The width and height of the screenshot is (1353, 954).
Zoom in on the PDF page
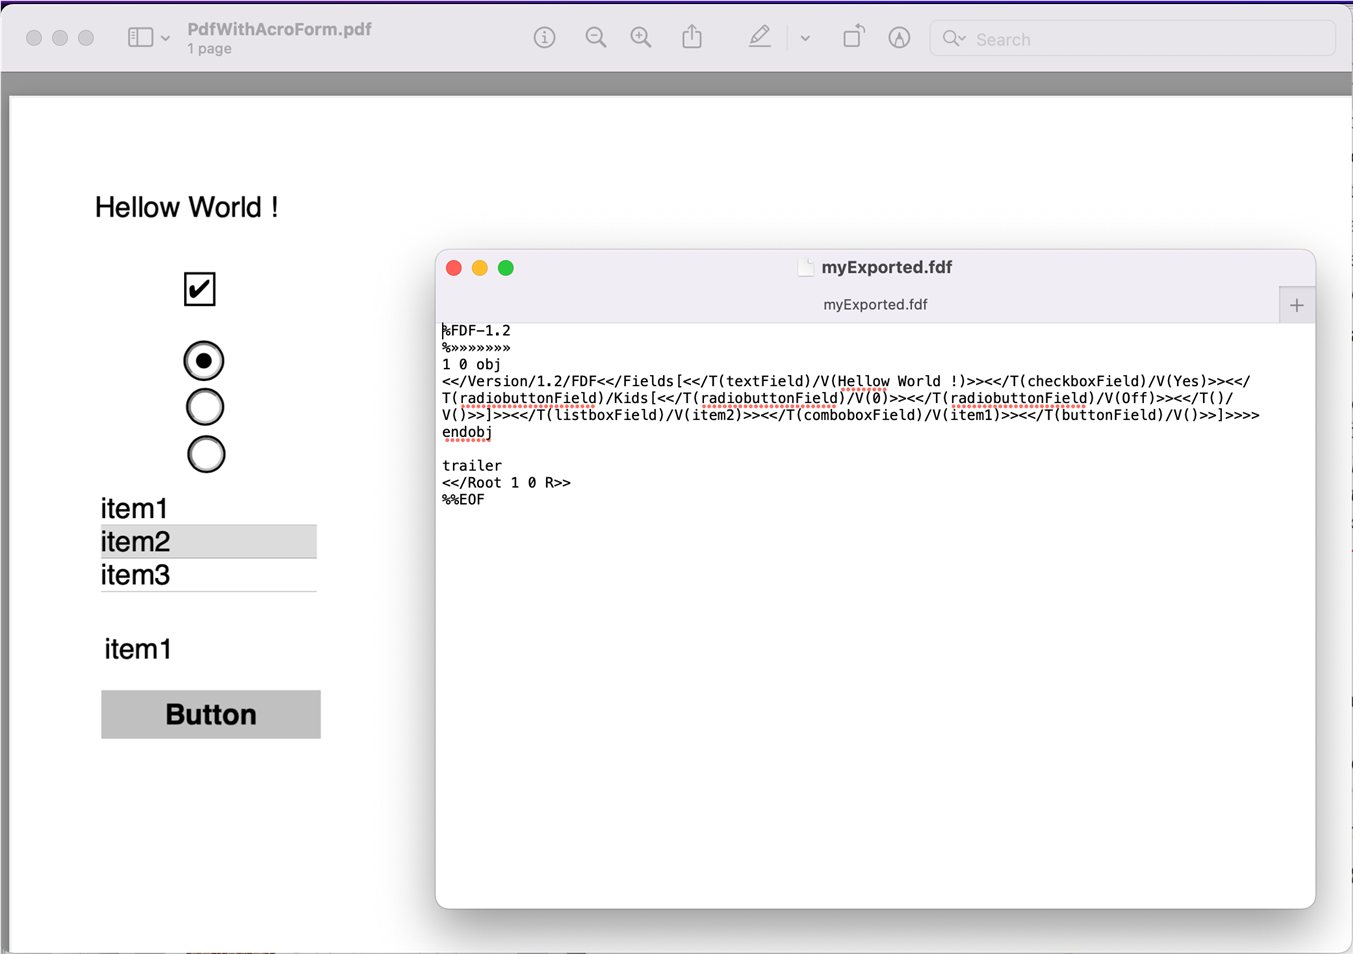point(641,38)
